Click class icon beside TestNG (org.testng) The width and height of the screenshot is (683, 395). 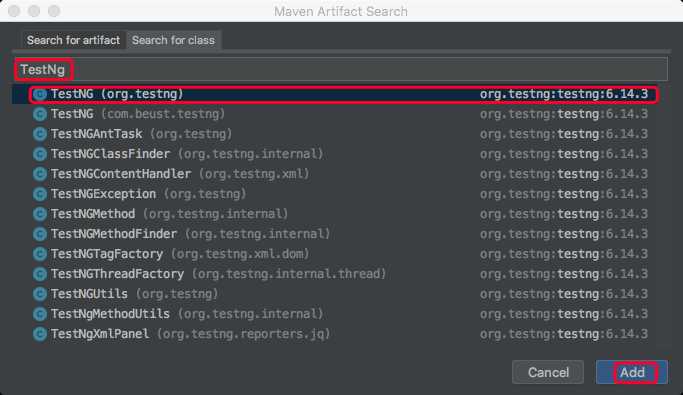coord(40,94)
